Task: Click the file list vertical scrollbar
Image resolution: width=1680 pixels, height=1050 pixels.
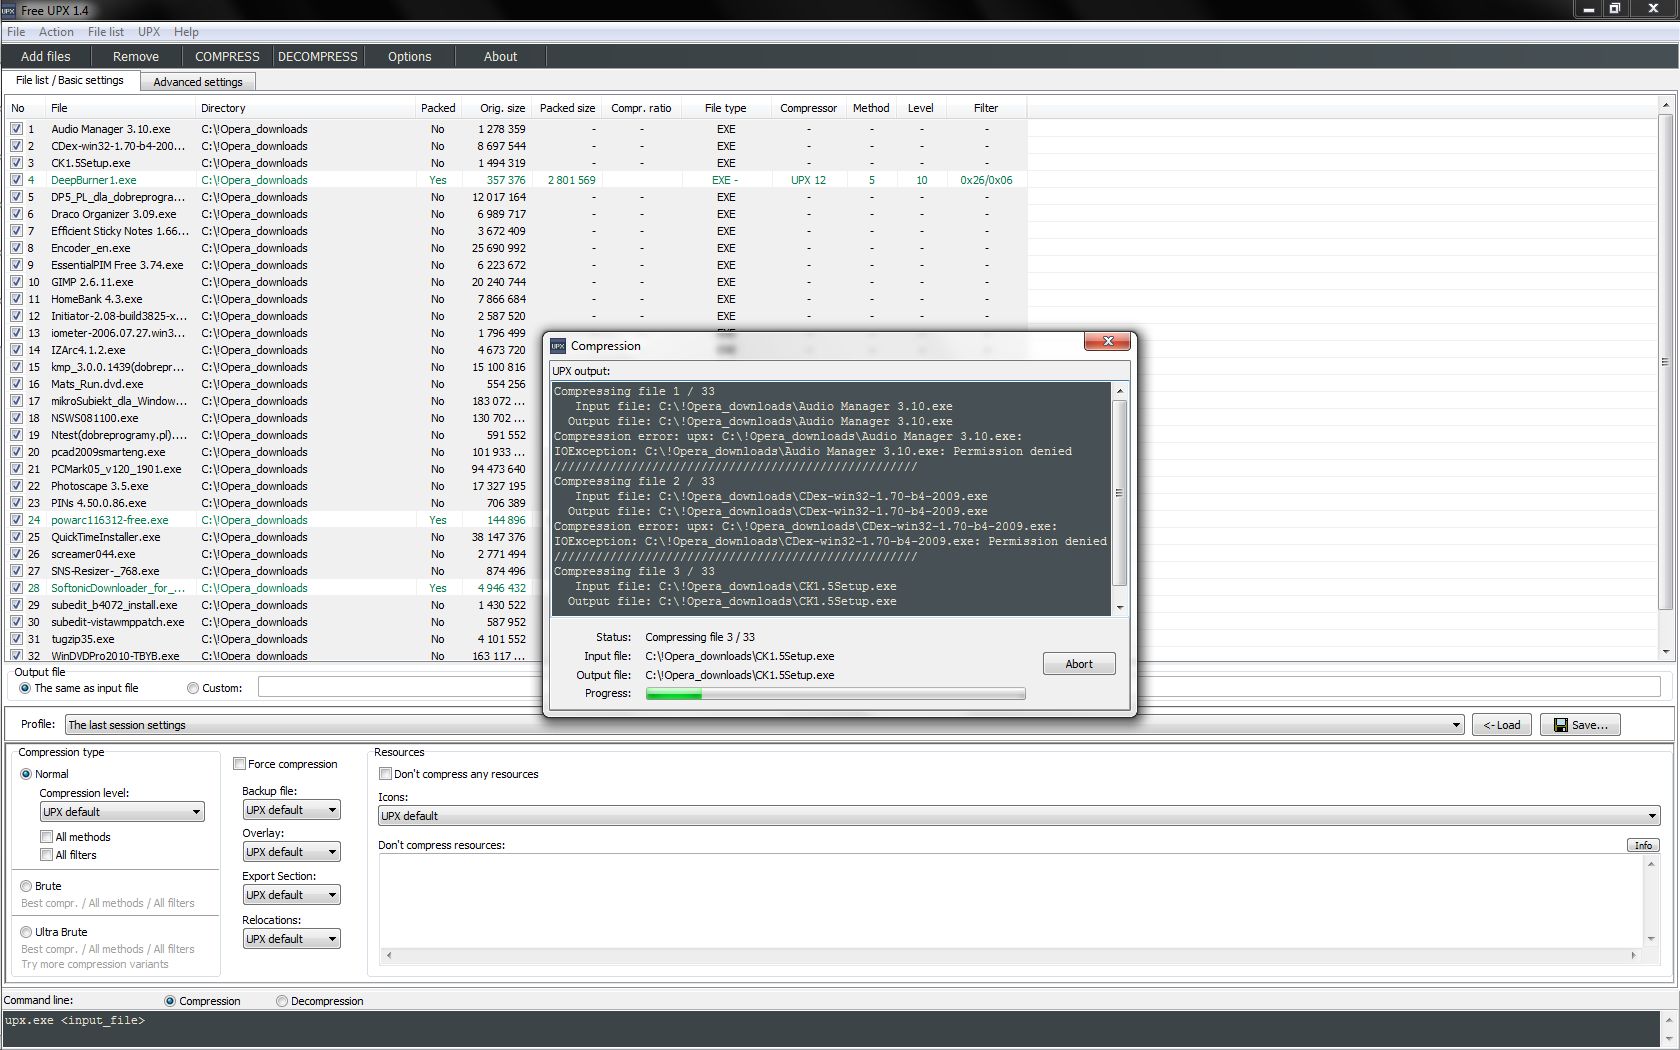Action: tap(1665, 378)
